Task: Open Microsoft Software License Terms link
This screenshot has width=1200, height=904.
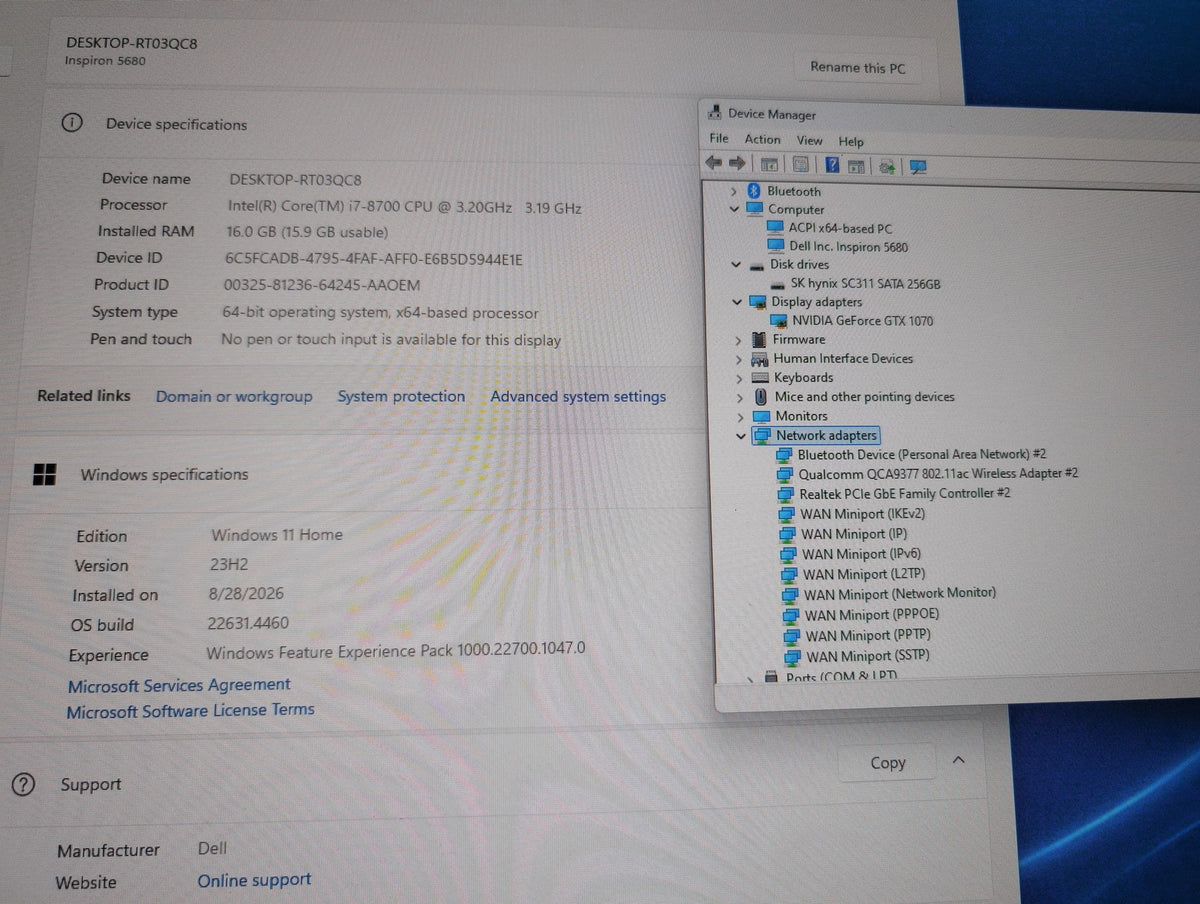Action: click(190, 711)
